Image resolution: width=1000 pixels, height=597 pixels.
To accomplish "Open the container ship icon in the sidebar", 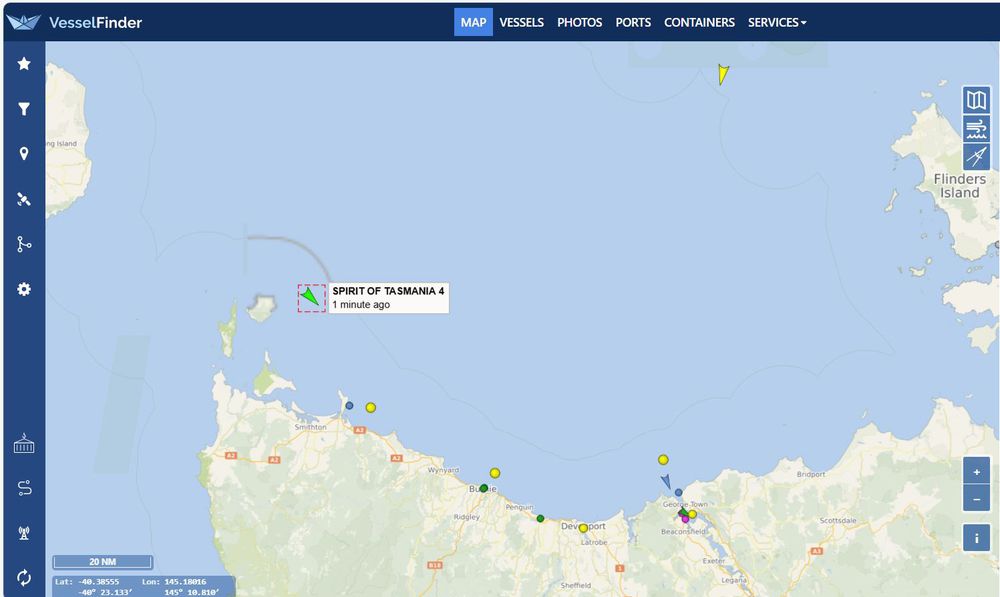I will coord(24,443).
